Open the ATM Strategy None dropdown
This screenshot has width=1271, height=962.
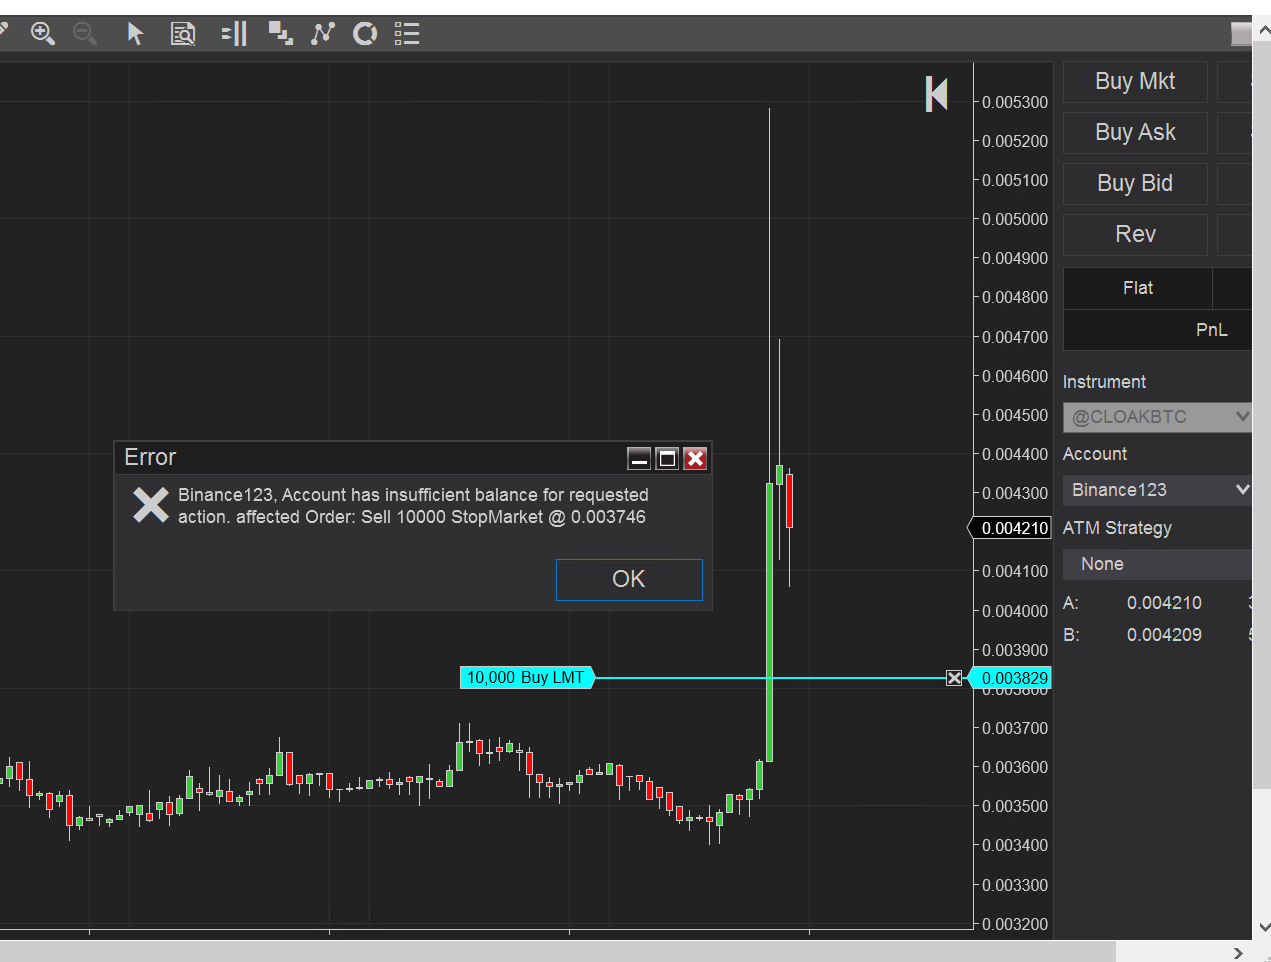(x=1157, y=564)
